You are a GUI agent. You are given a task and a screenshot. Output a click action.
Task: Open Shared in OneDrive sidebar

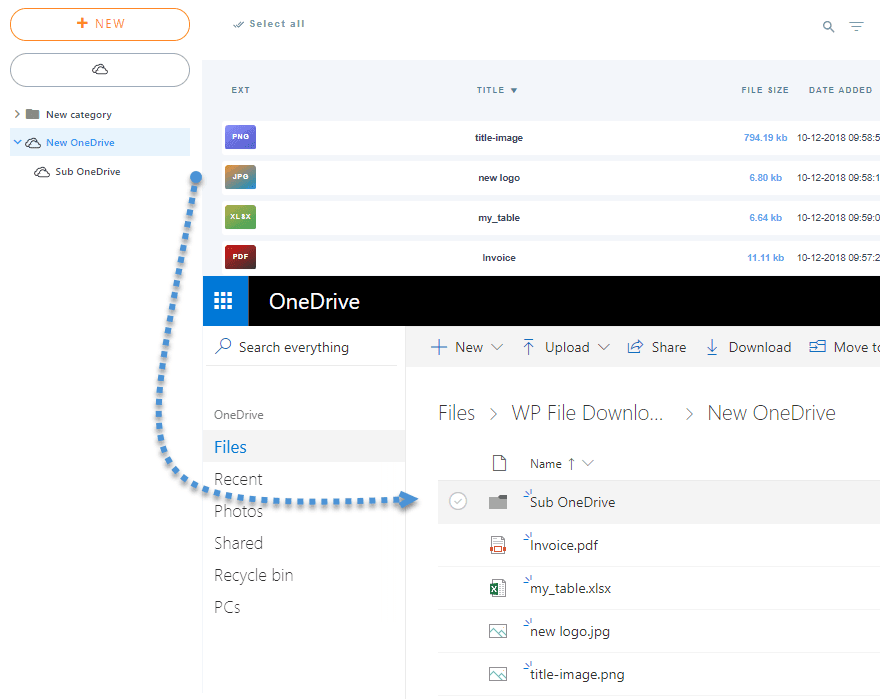[238, 543]
